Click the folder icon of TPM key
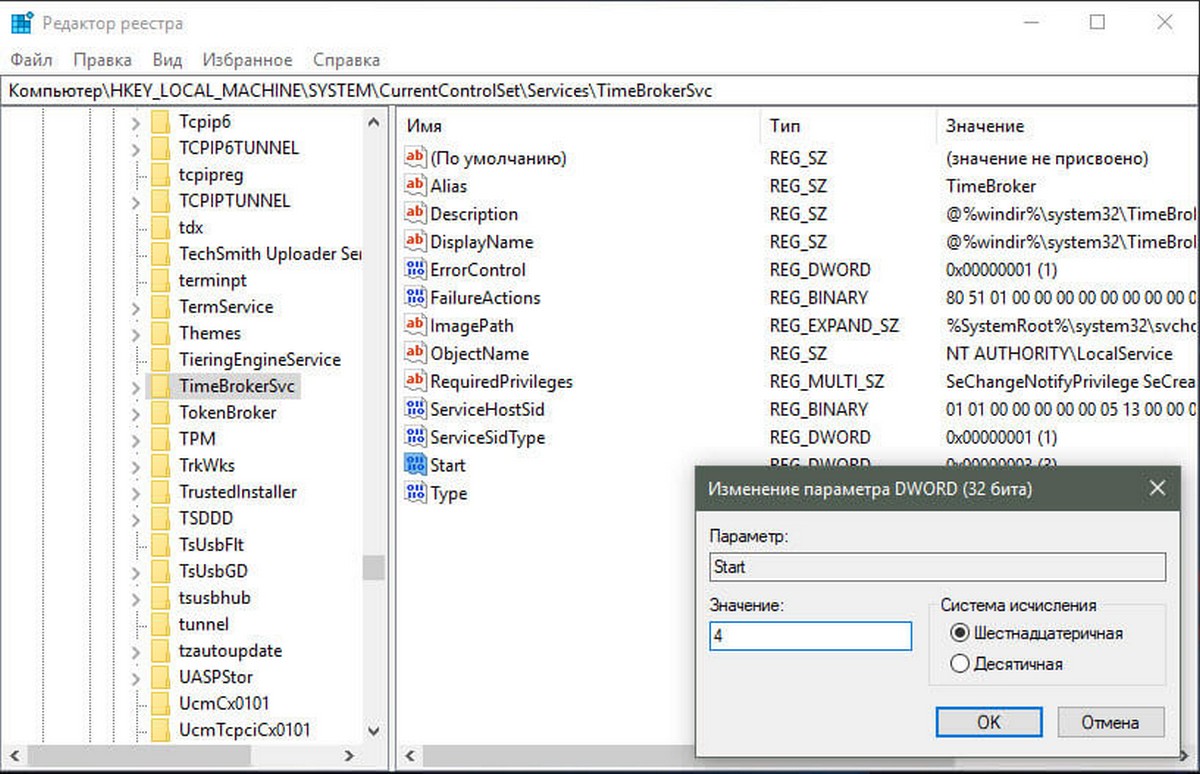1200x774 pixels. point(160,439)
